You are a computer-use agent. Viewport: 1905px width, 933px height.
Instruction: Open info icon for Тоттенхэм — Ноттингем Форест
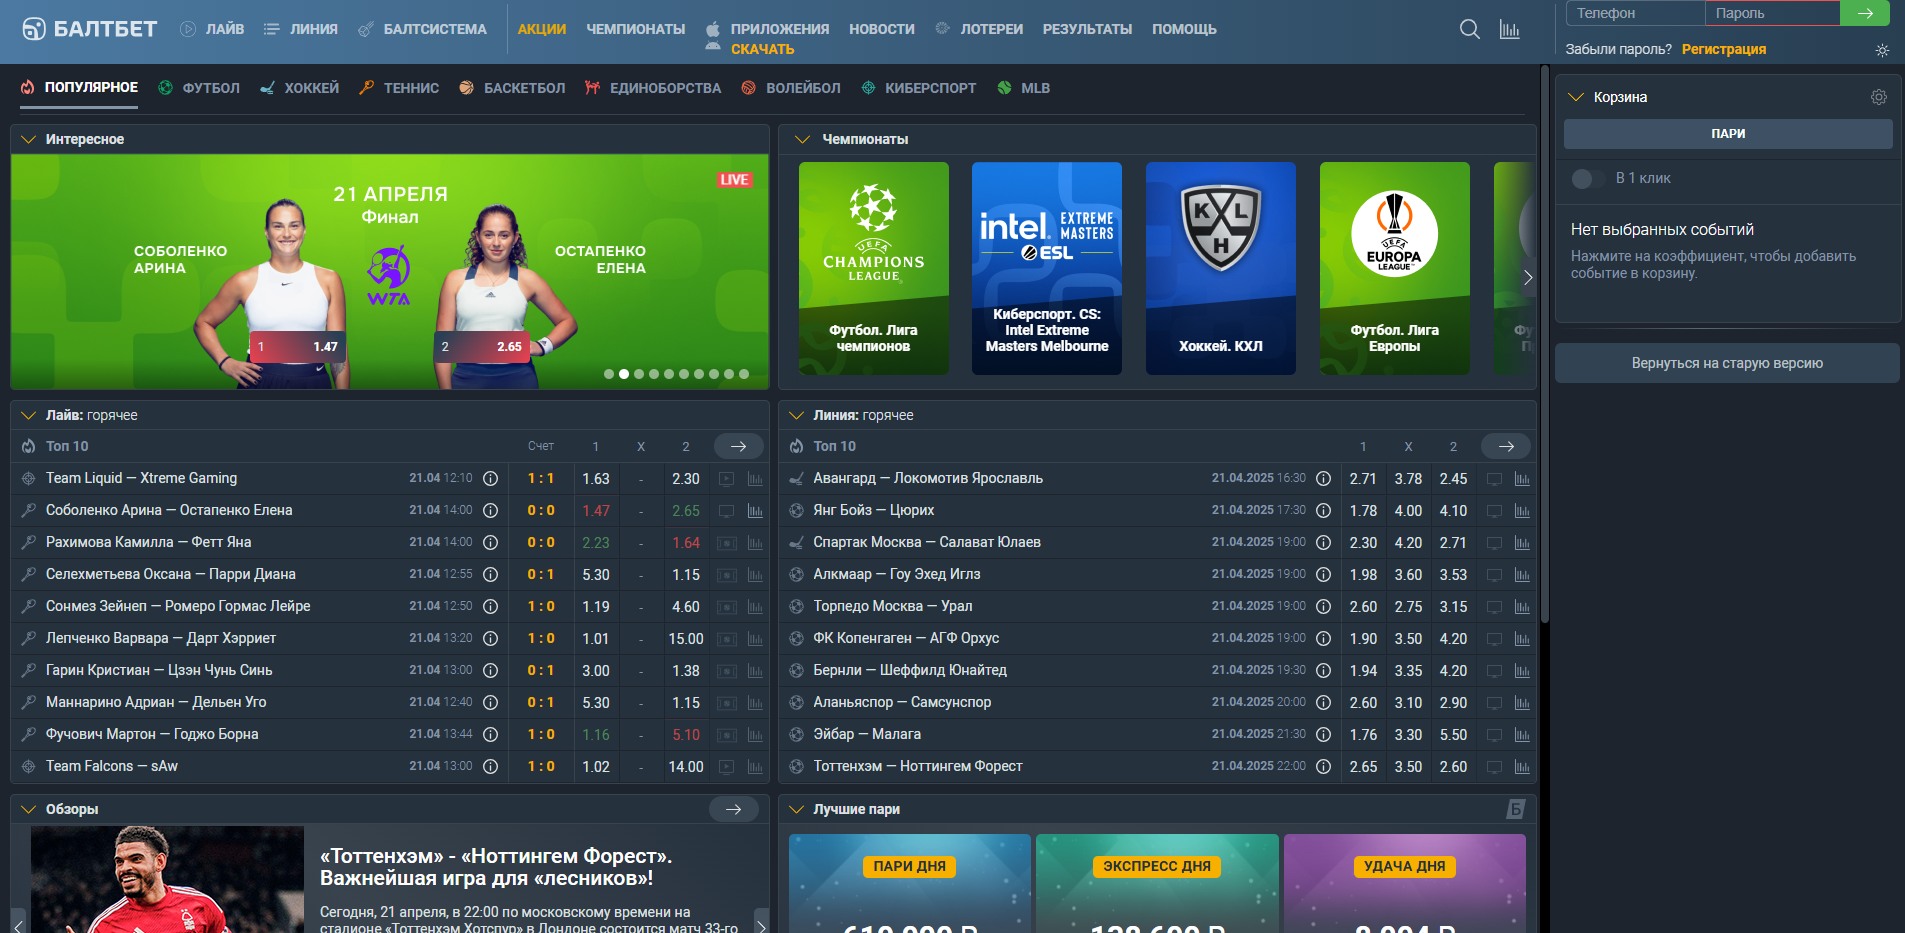coord(1323,767)
